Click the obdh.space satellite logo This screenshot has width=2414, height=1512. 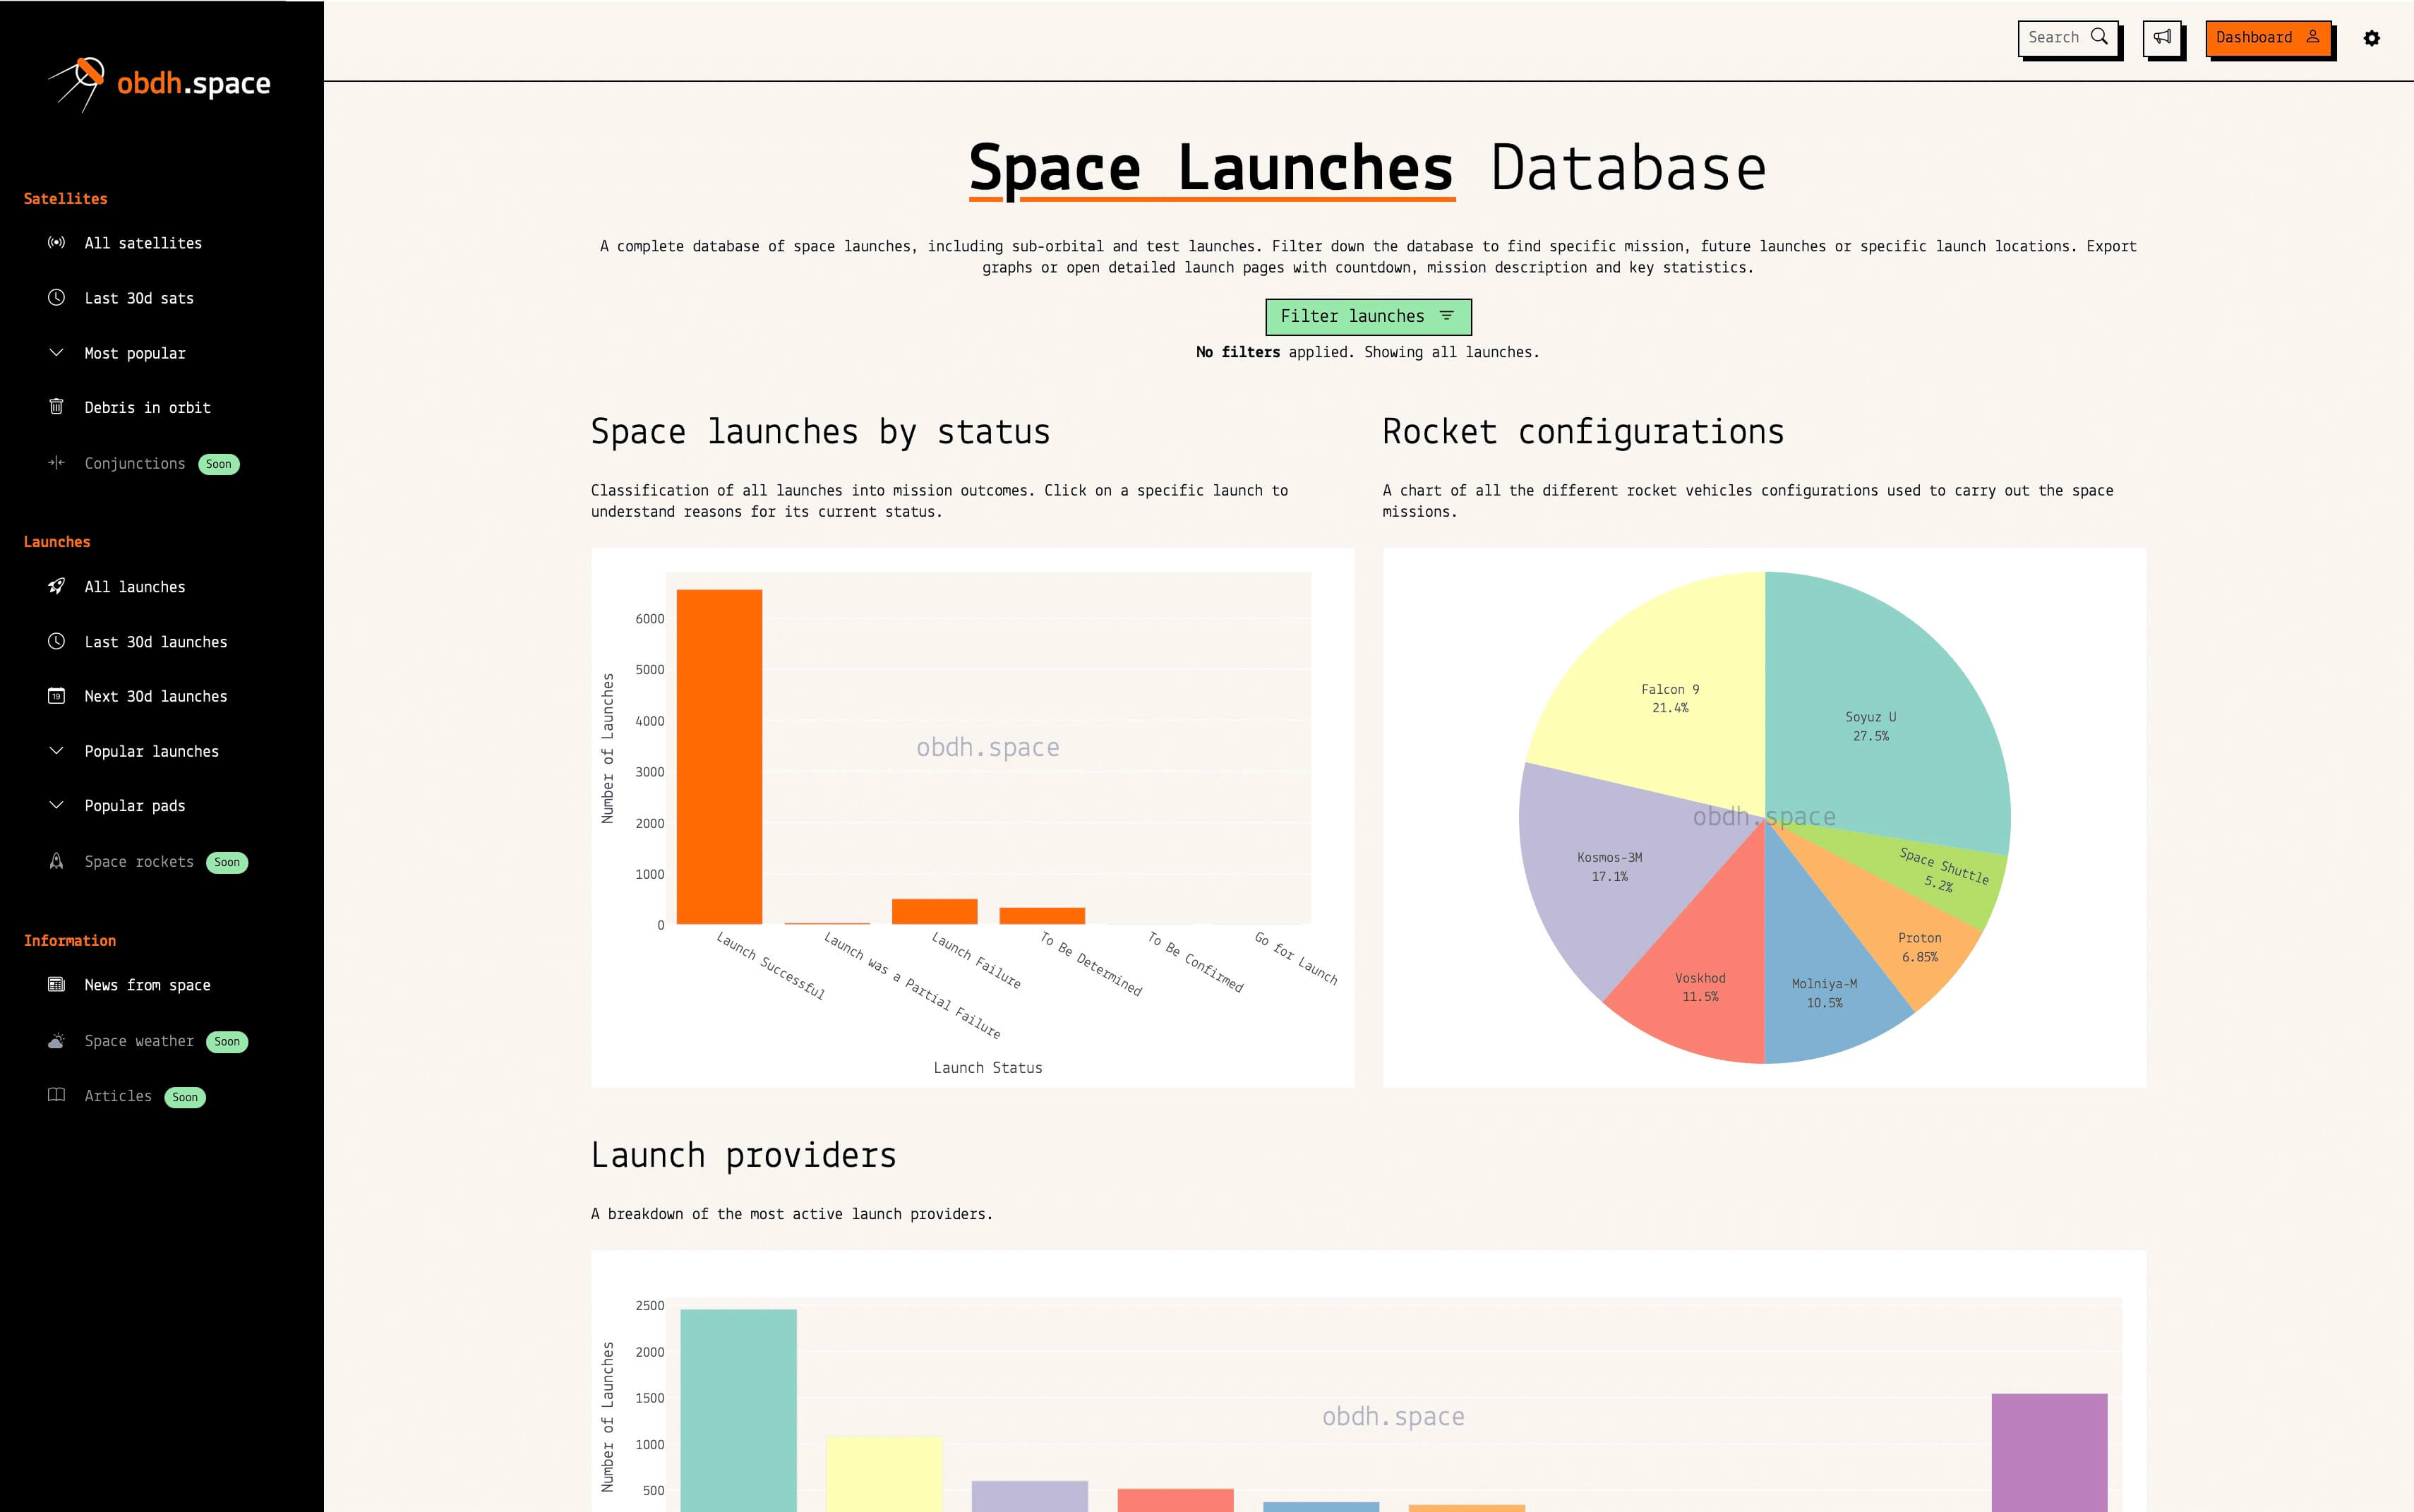coord(77,84)
